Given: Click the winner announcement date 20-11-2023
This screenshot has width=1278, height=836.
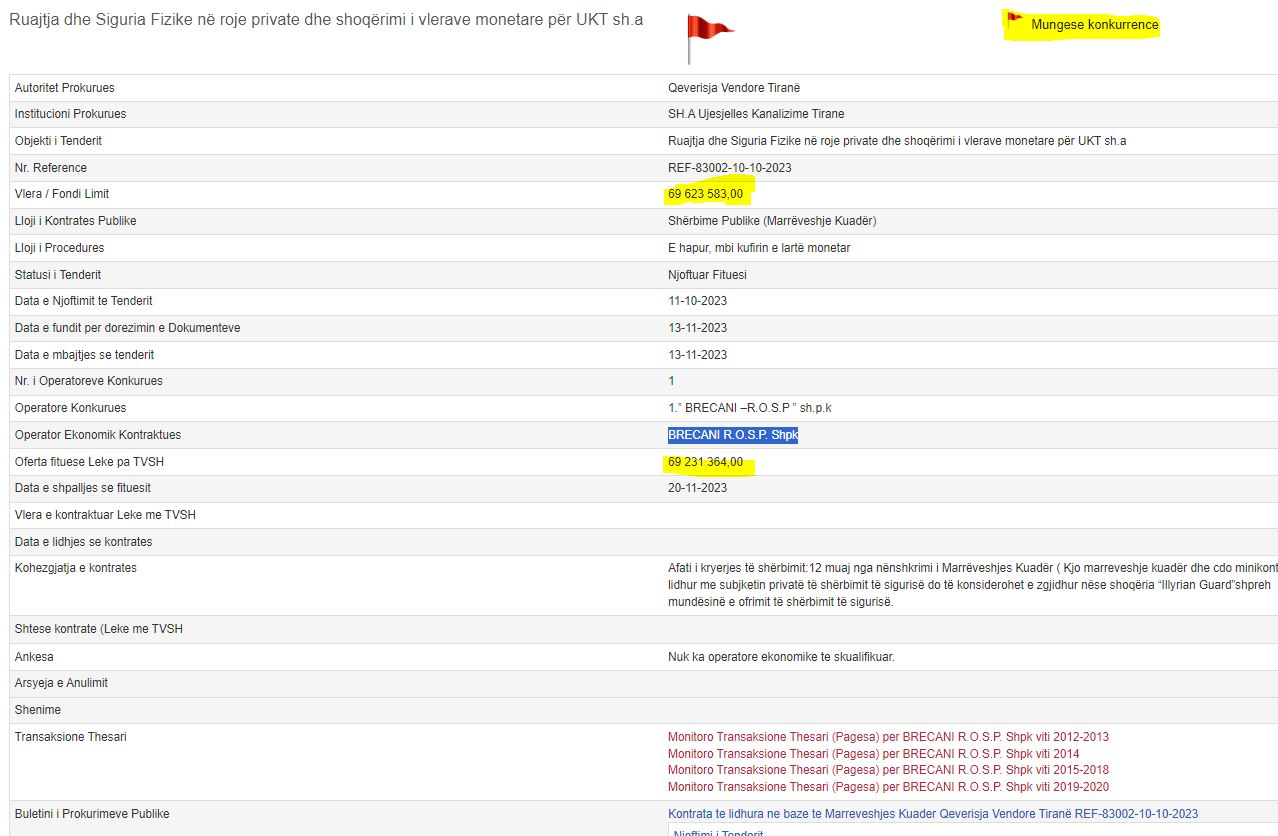Looking at the screenshot, I should (x=697, y=488).
